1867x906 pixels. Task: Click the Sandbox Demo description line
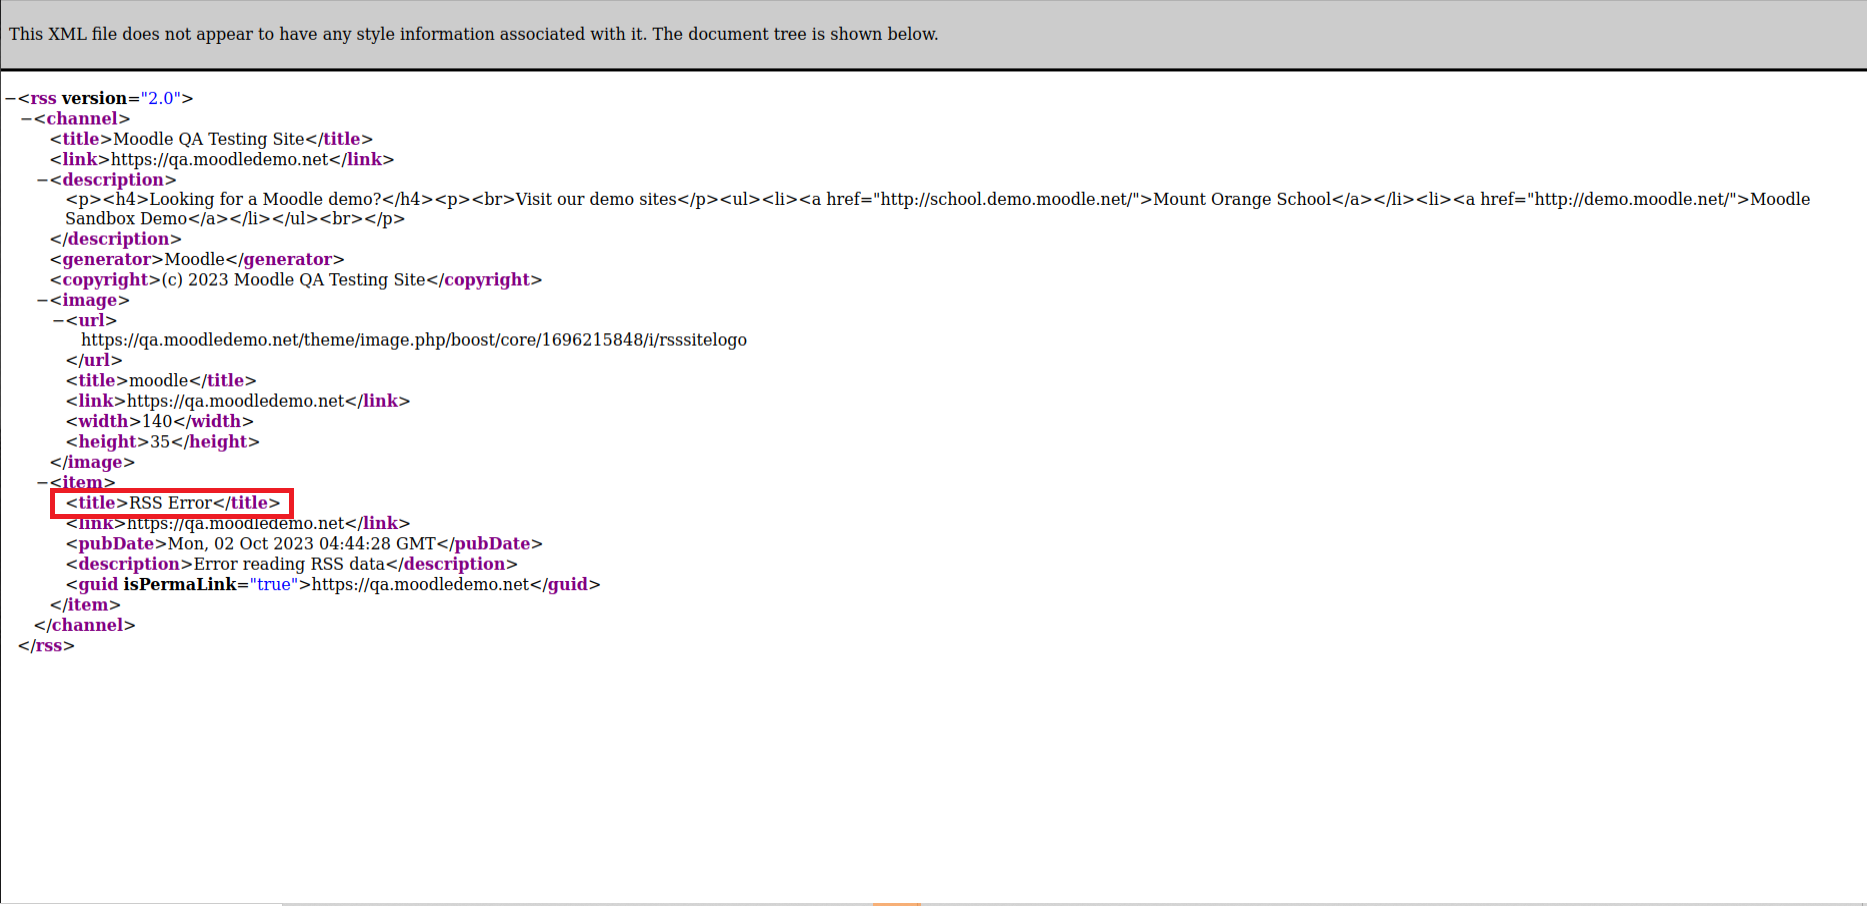point(235,219)
